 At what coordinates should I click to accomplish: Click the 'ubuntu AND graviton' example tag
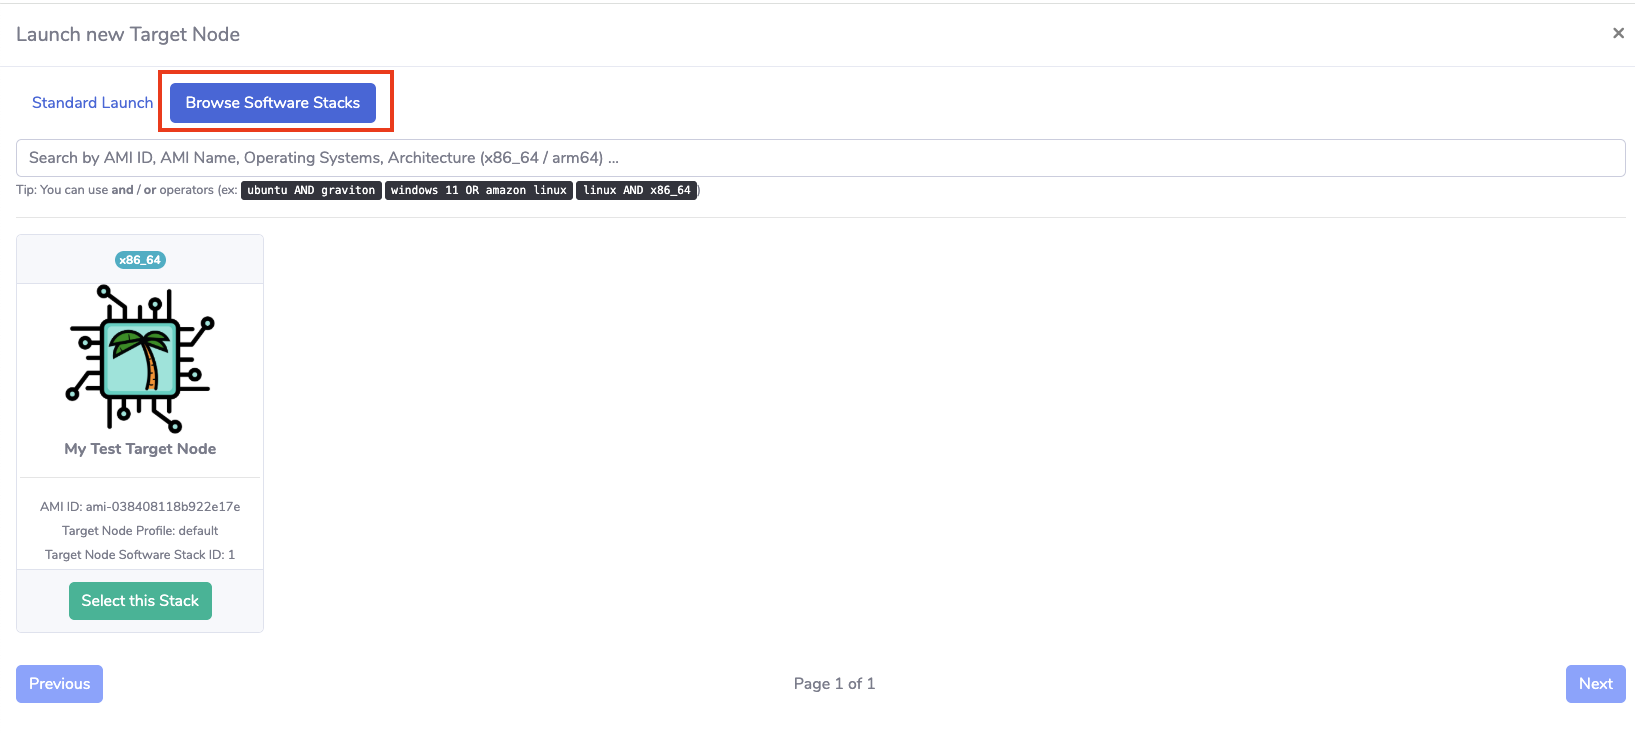(311, 190)
